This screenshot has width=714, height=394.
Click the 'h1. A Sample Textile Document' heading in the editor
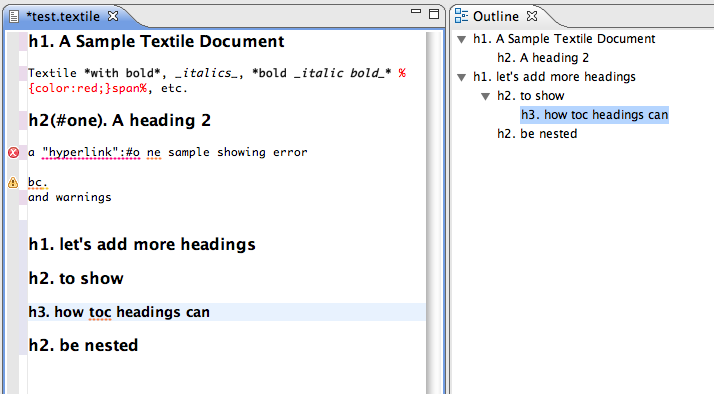(156, 41)
